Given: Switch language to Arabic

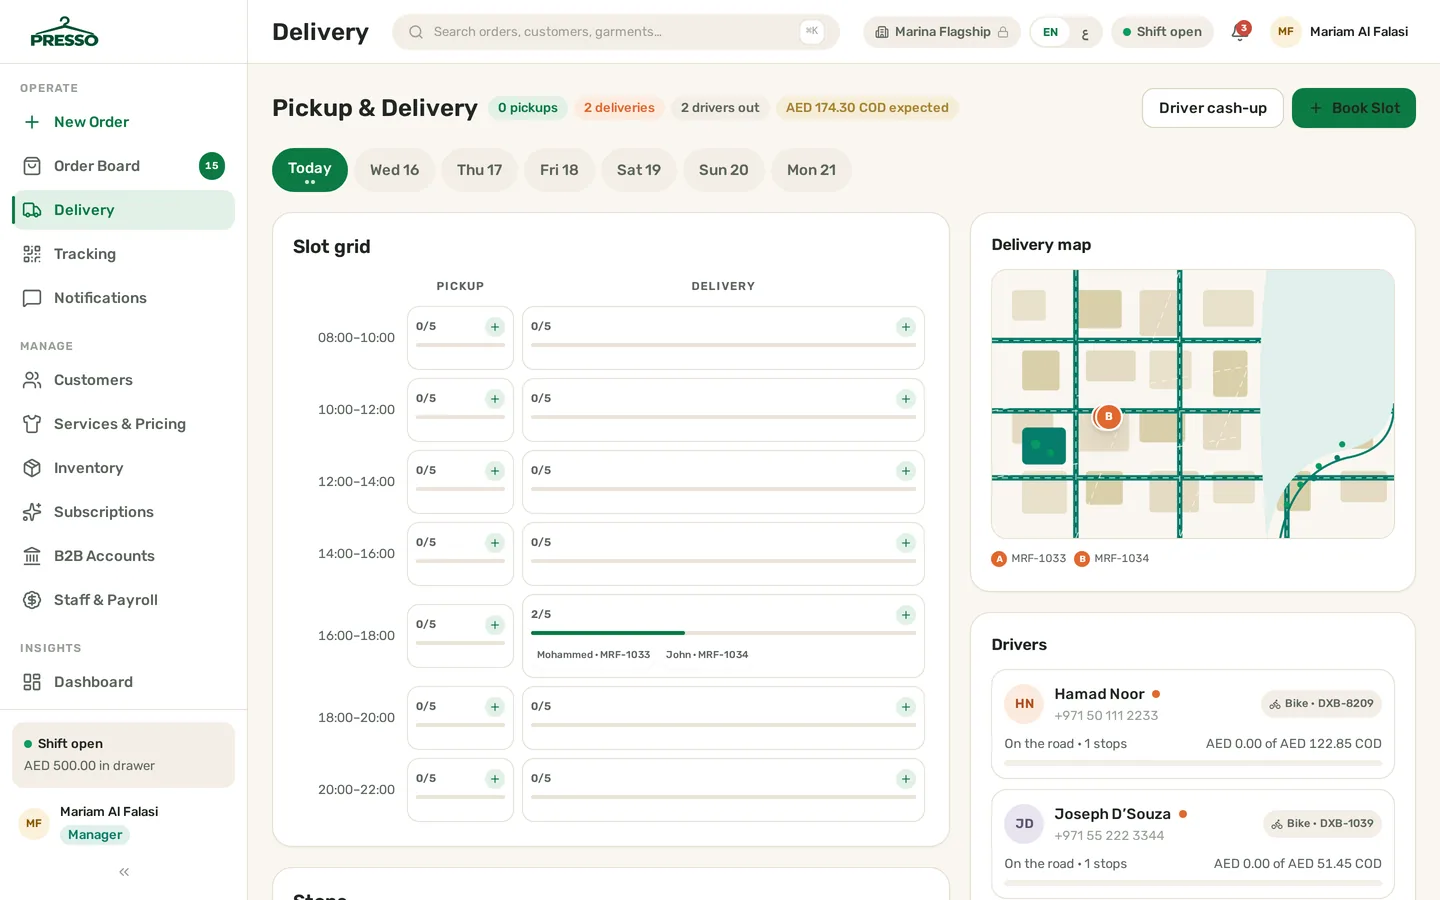Looking at the screenshot, I should click(x=1084, y=32).
